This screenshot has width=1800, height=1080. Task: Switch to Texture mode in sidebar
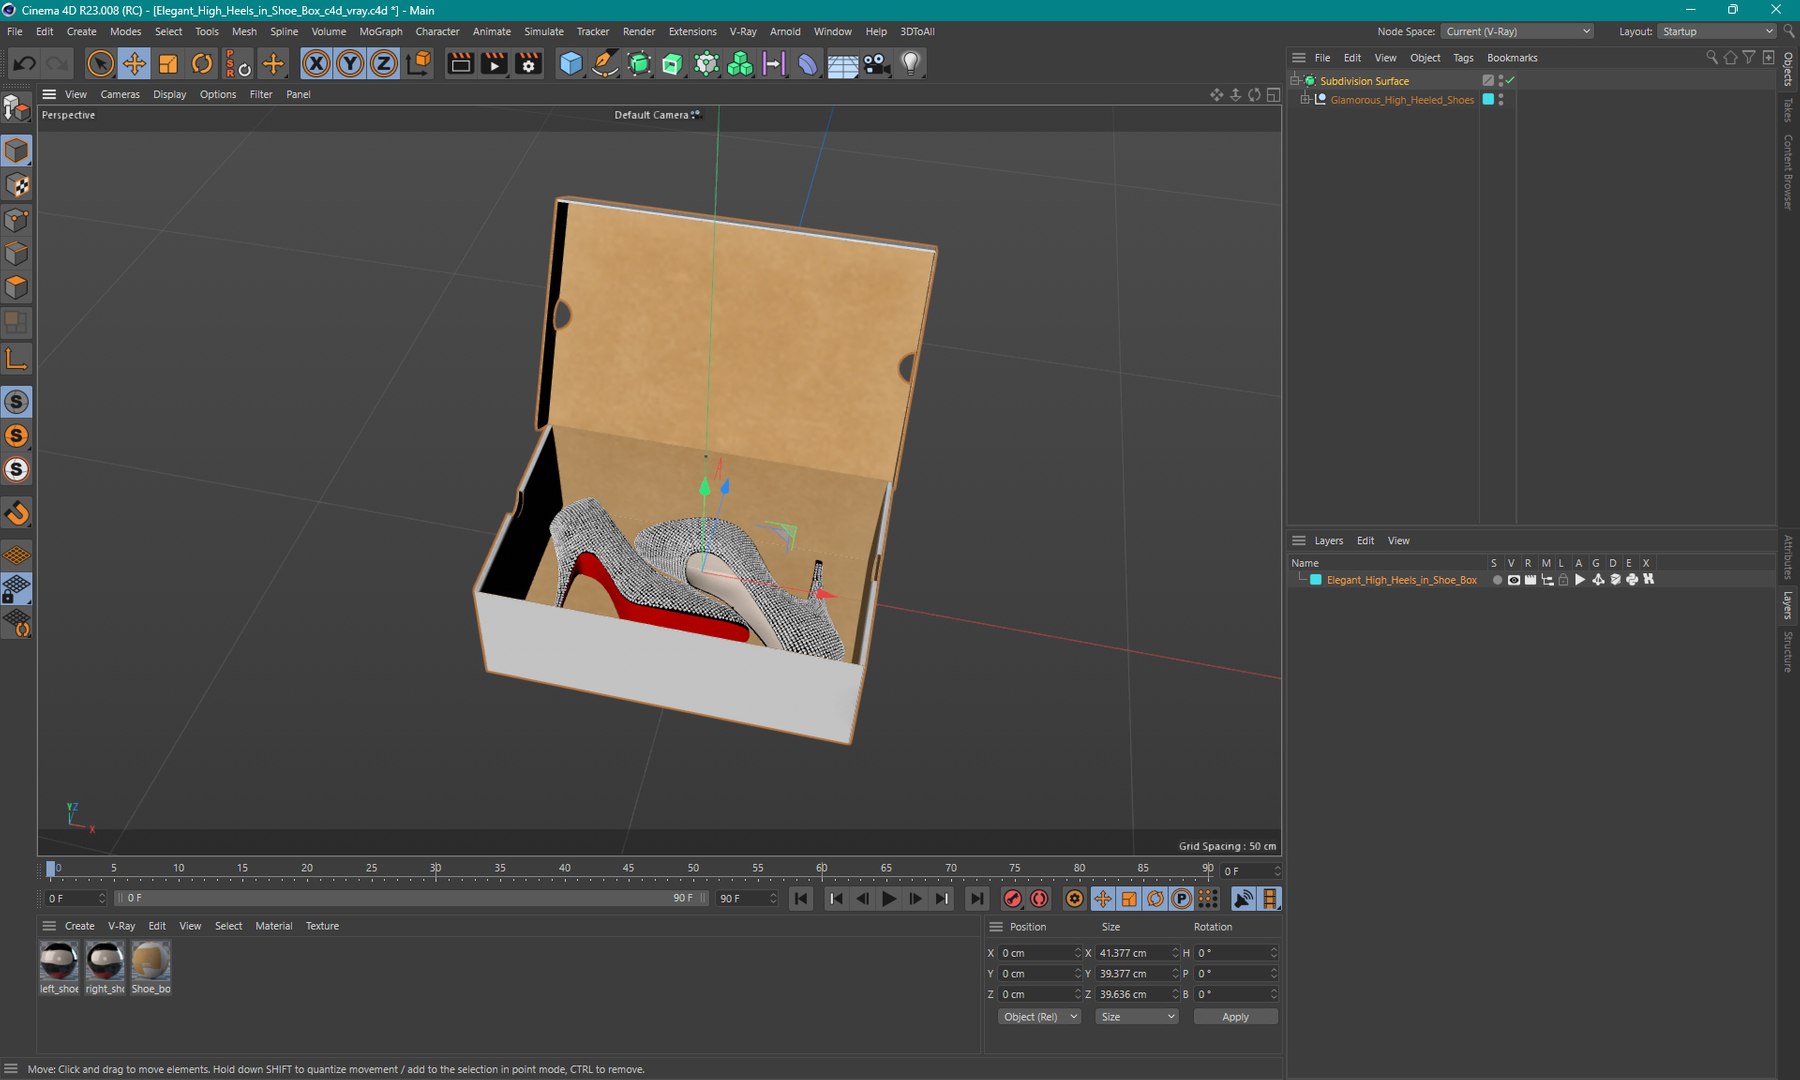[x=17, y=185]
